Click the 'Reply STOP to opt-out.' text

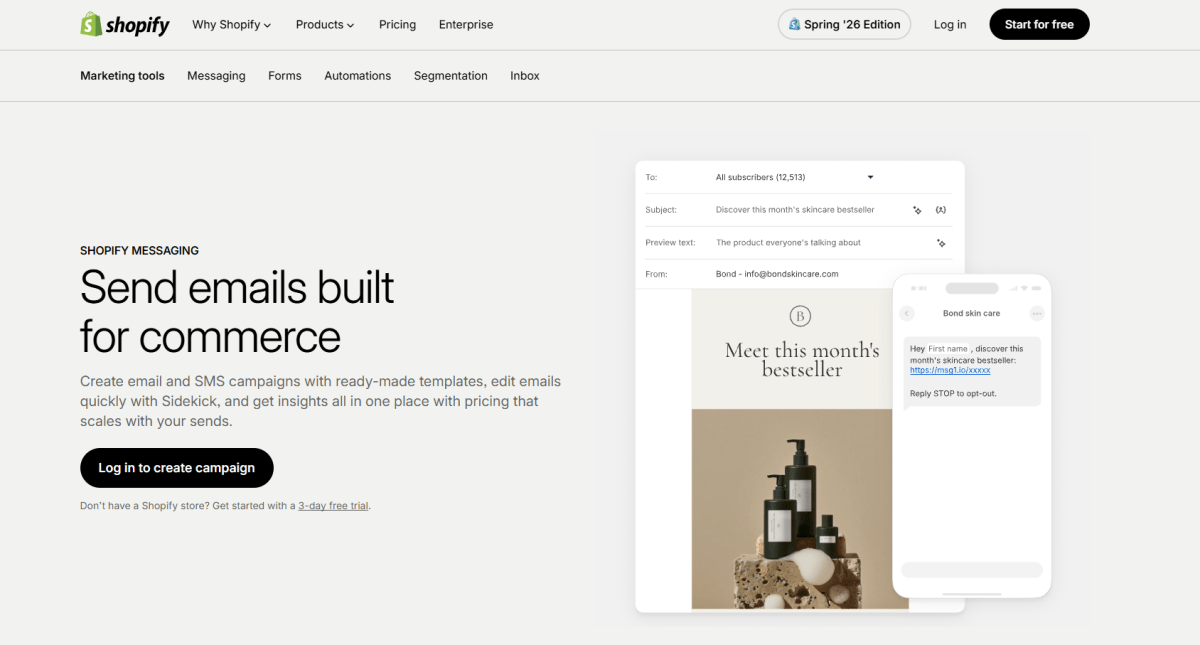(x=953, y=394)
